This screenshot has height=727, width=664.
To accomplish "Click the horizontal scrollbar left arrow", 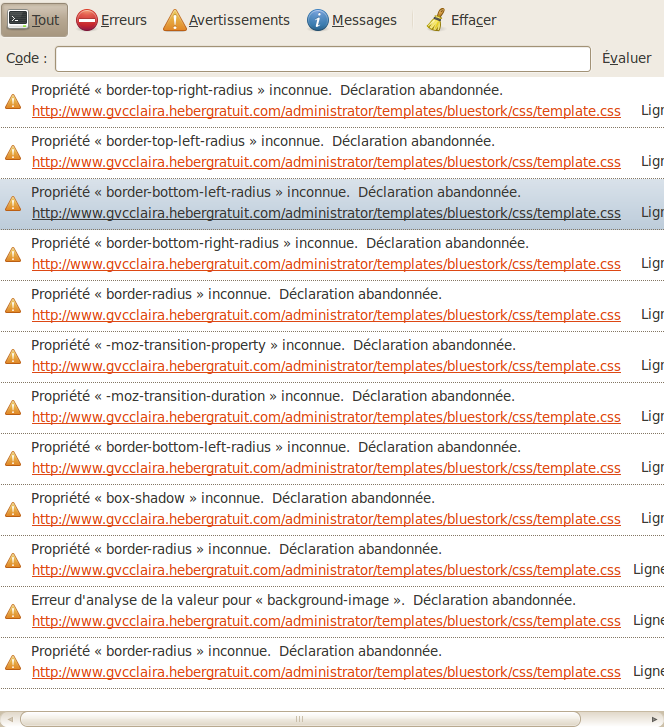I will [x=10, y=719].
